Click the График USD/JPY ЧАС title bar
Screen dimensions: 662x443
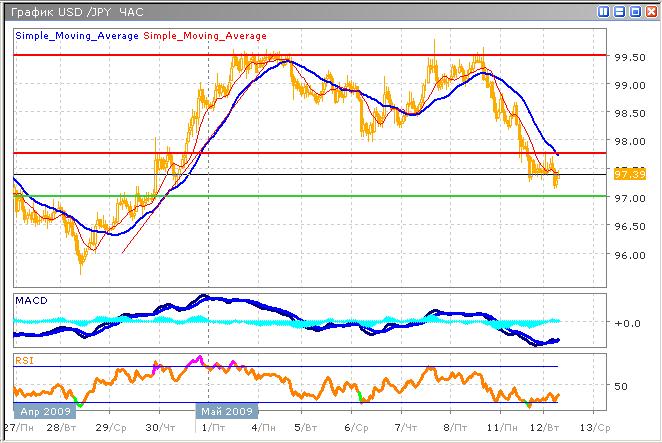pyautogui.click(x=80, y=11)
